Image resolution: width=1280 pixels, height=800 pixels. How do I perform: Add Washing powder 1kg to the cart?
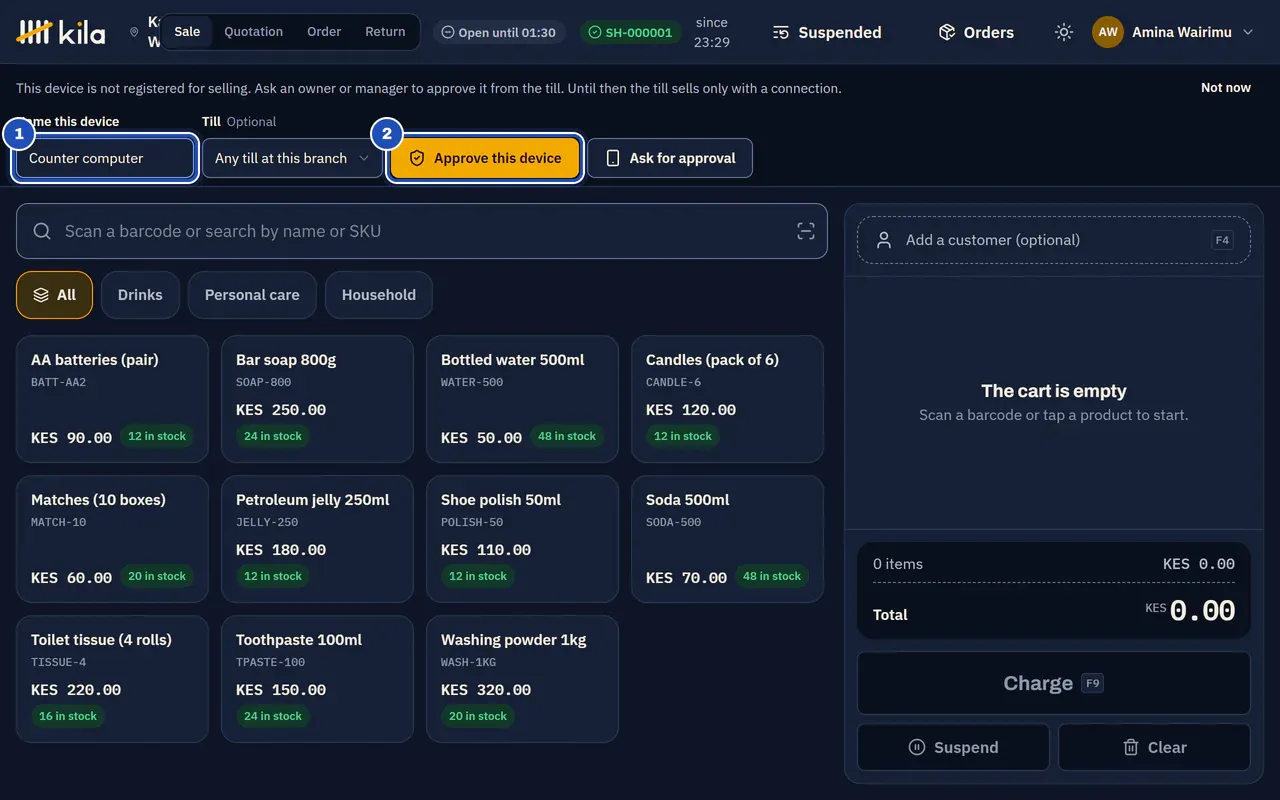[x=522, y=679]
